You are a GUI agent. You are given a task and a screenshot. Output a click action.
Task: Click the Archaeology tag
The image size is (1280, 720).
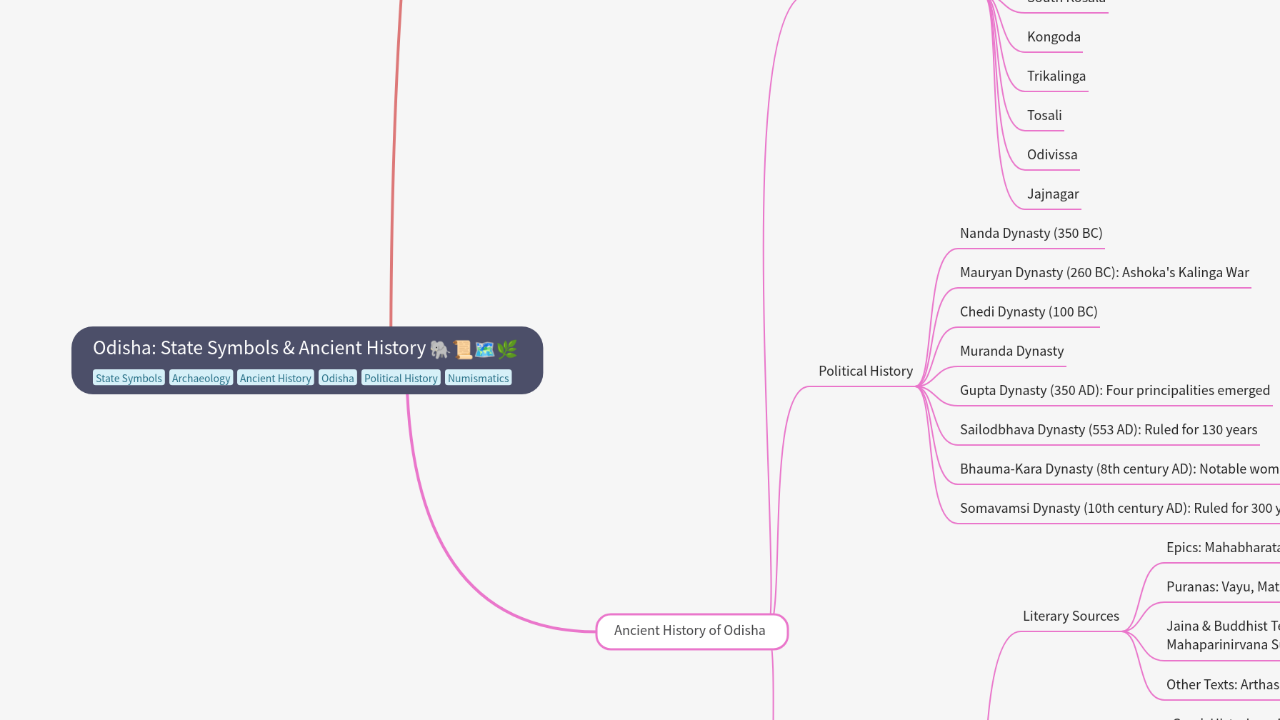pos(201,378)
